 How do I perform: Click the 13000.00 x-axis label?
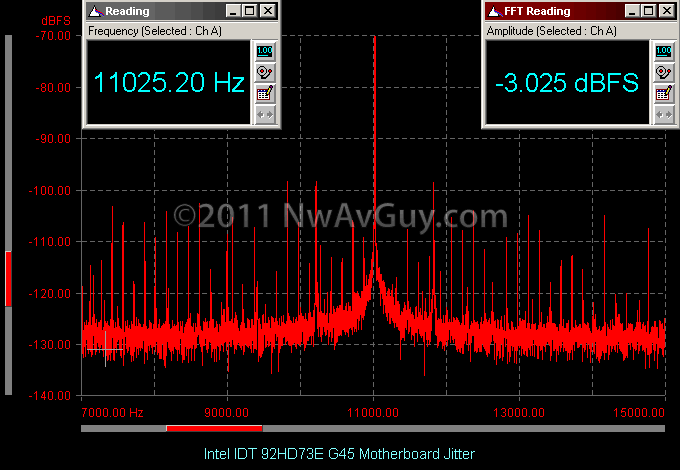[x=519, y=412]
